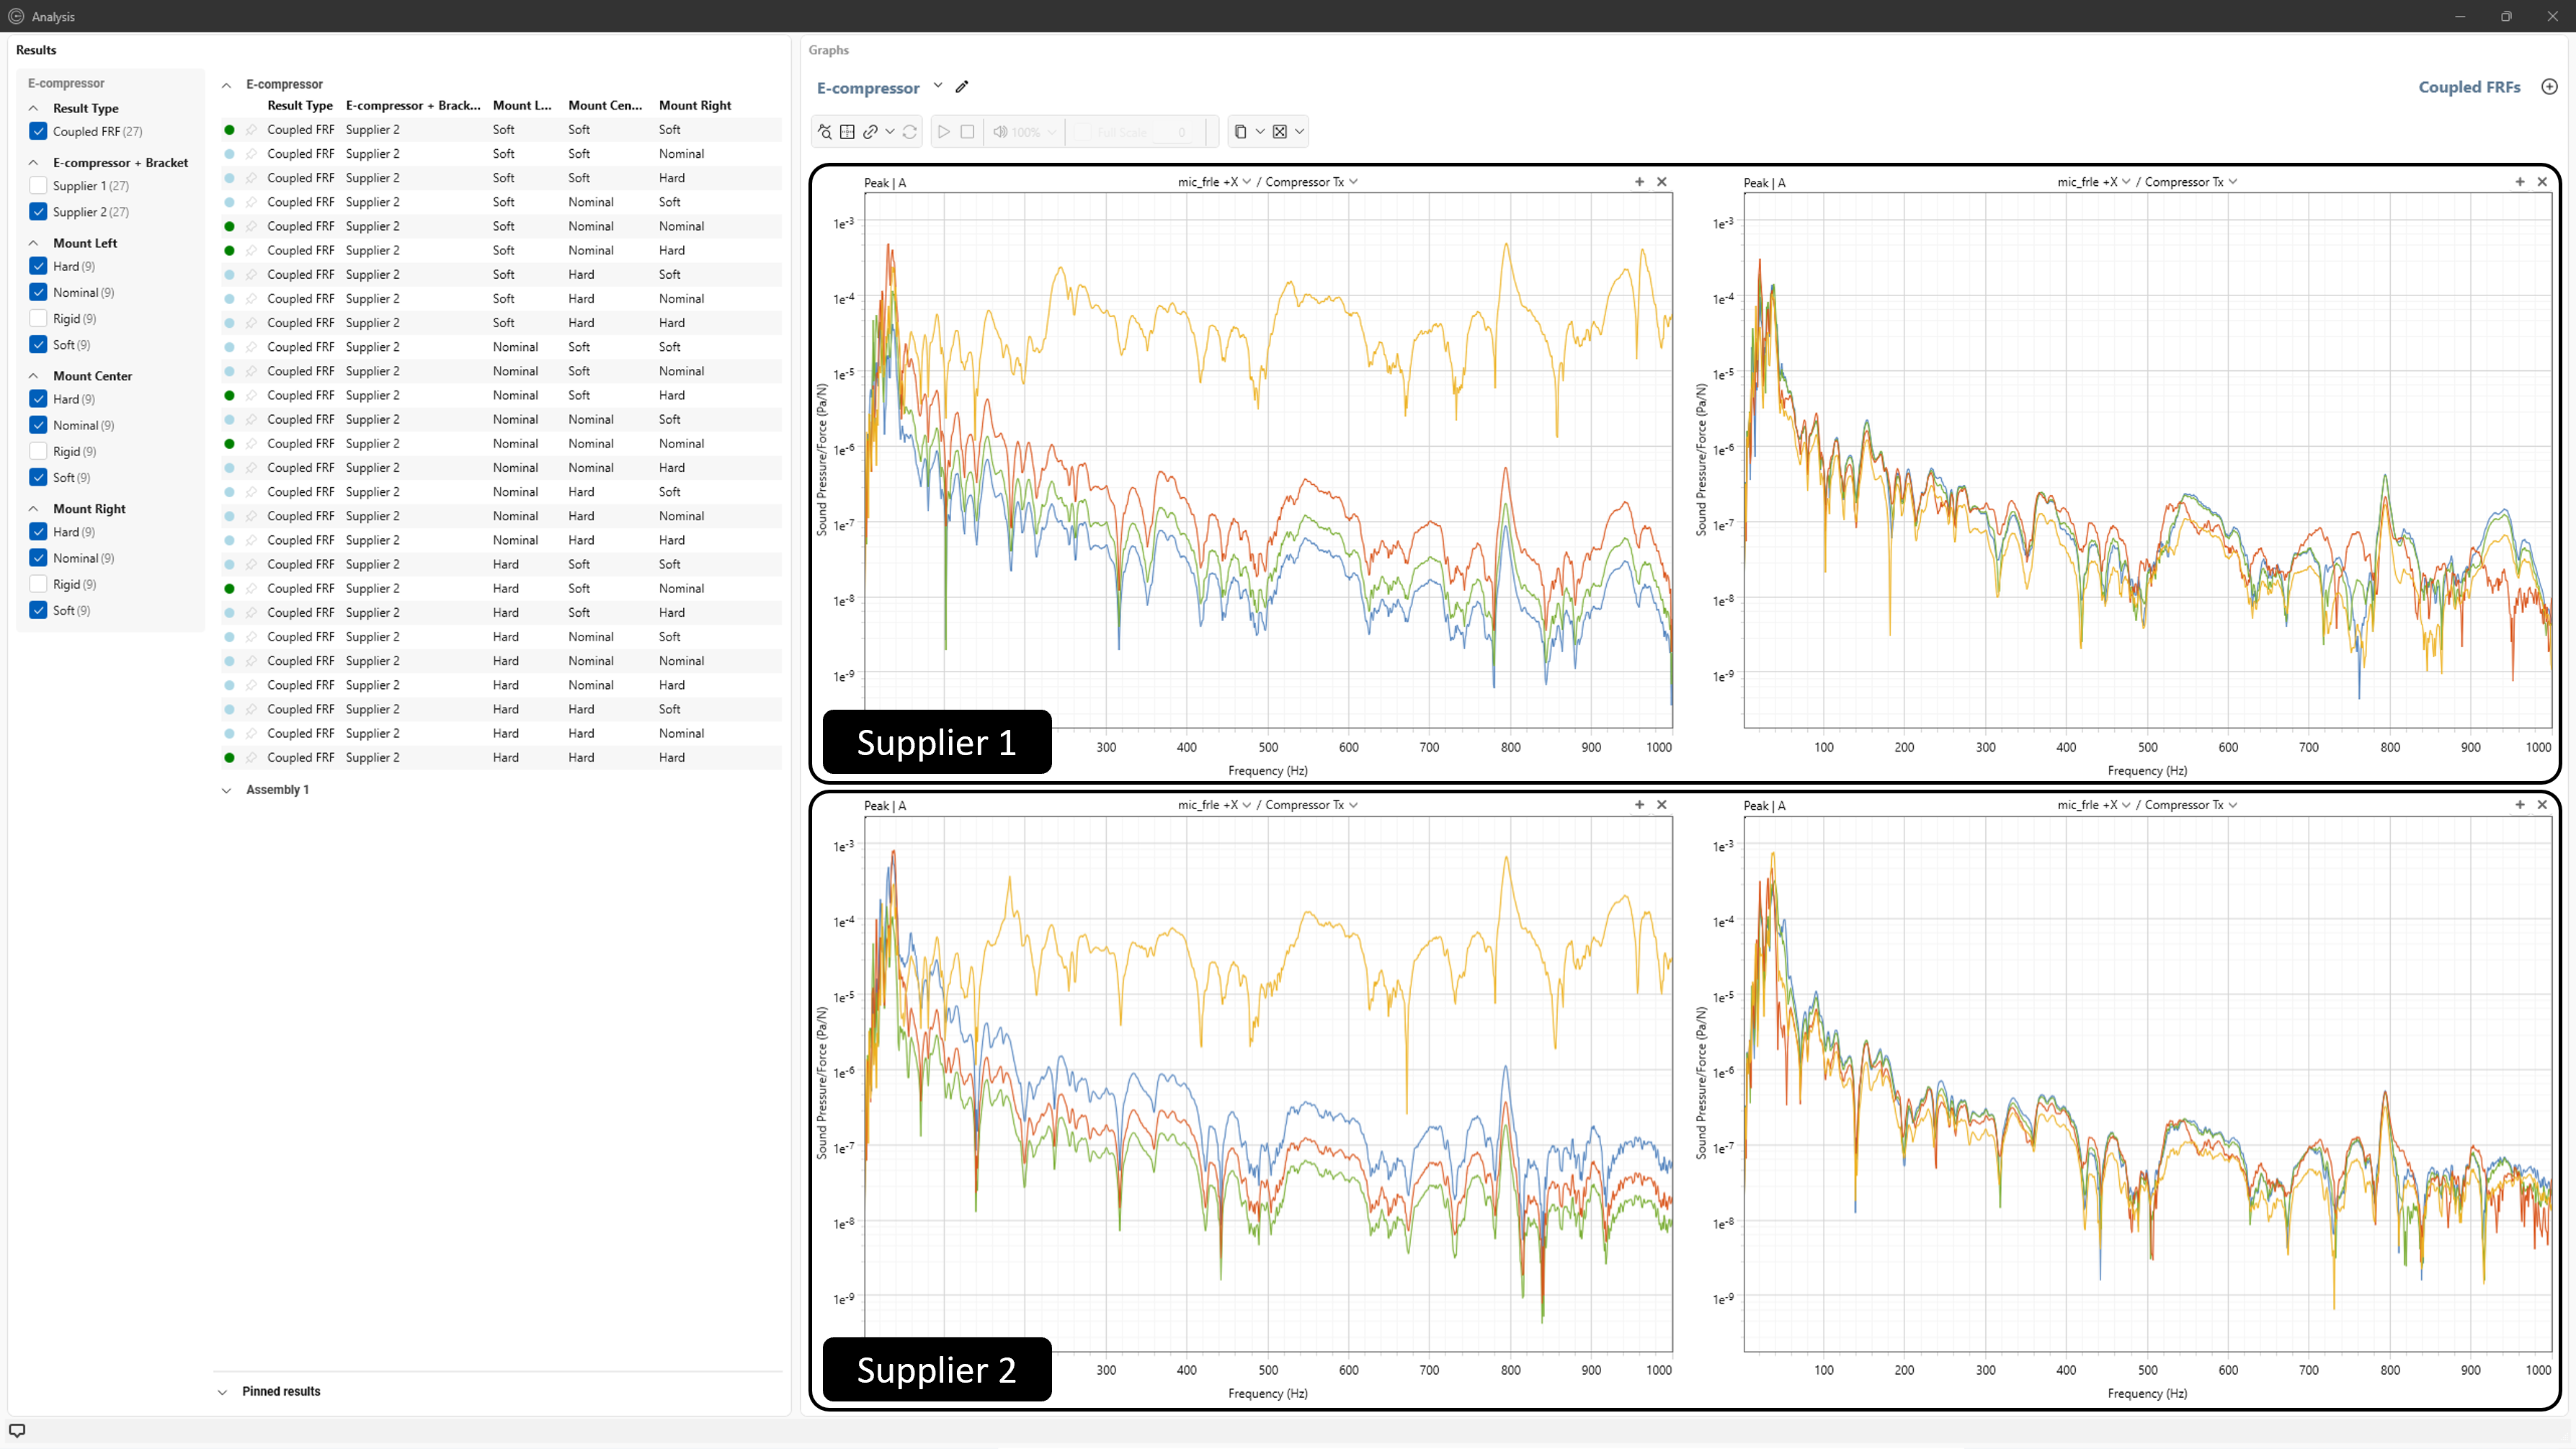Click the curve zoom/inspect tool icon

point(824,131)
